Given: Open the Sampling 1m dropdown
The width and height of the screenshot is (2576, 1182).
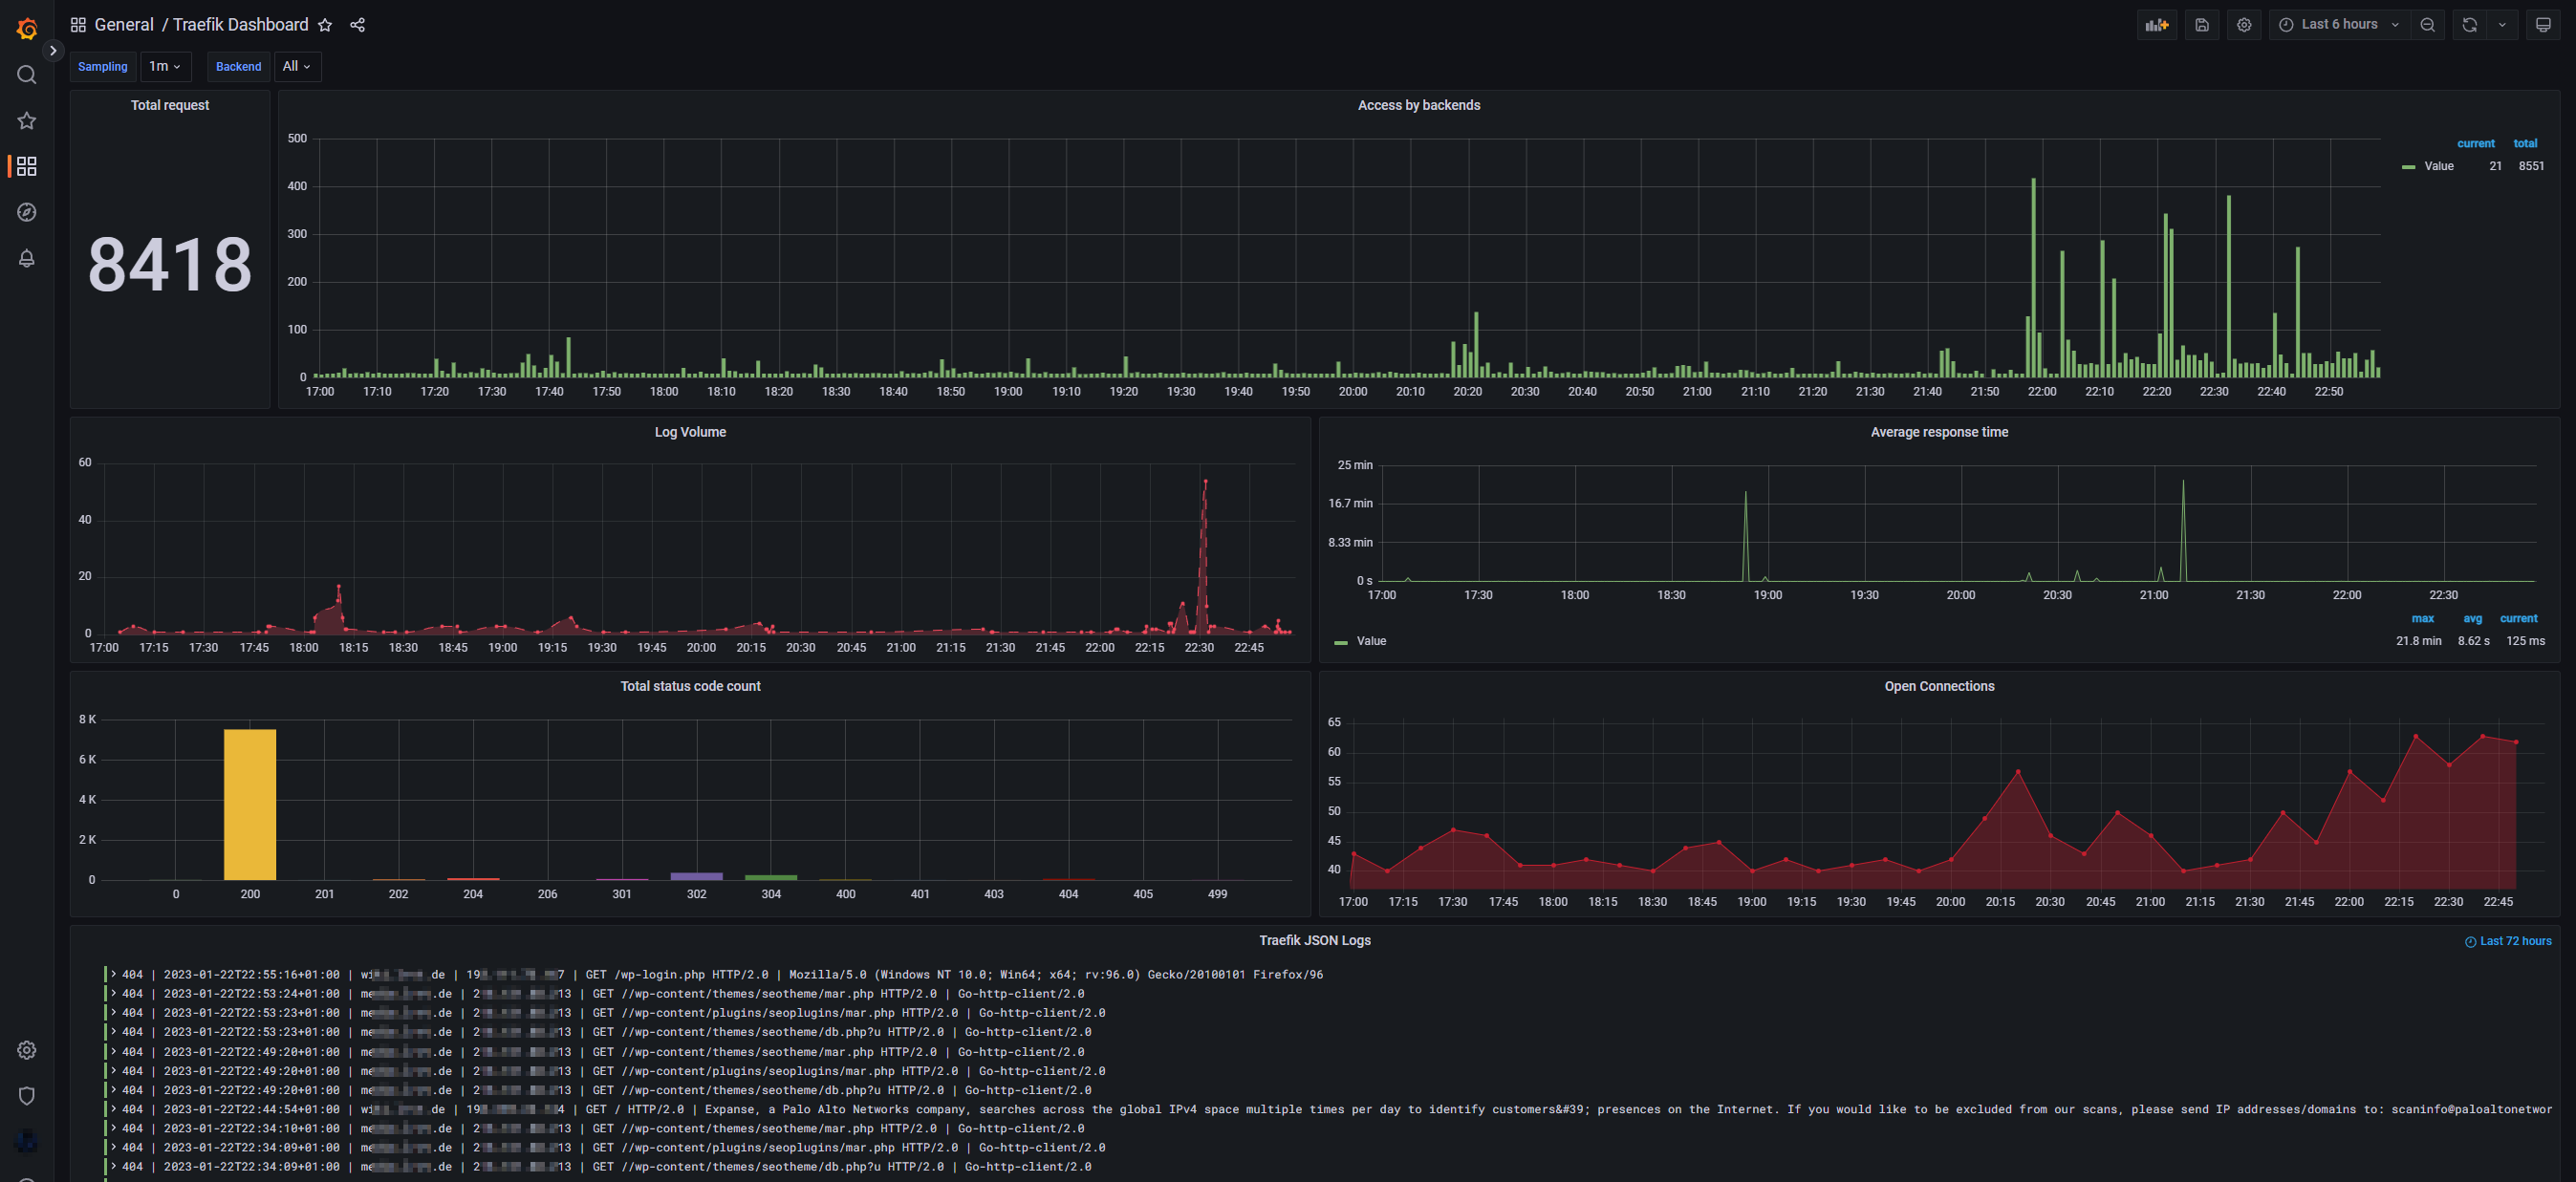Looking at the screenshot, I should point(164,66).
